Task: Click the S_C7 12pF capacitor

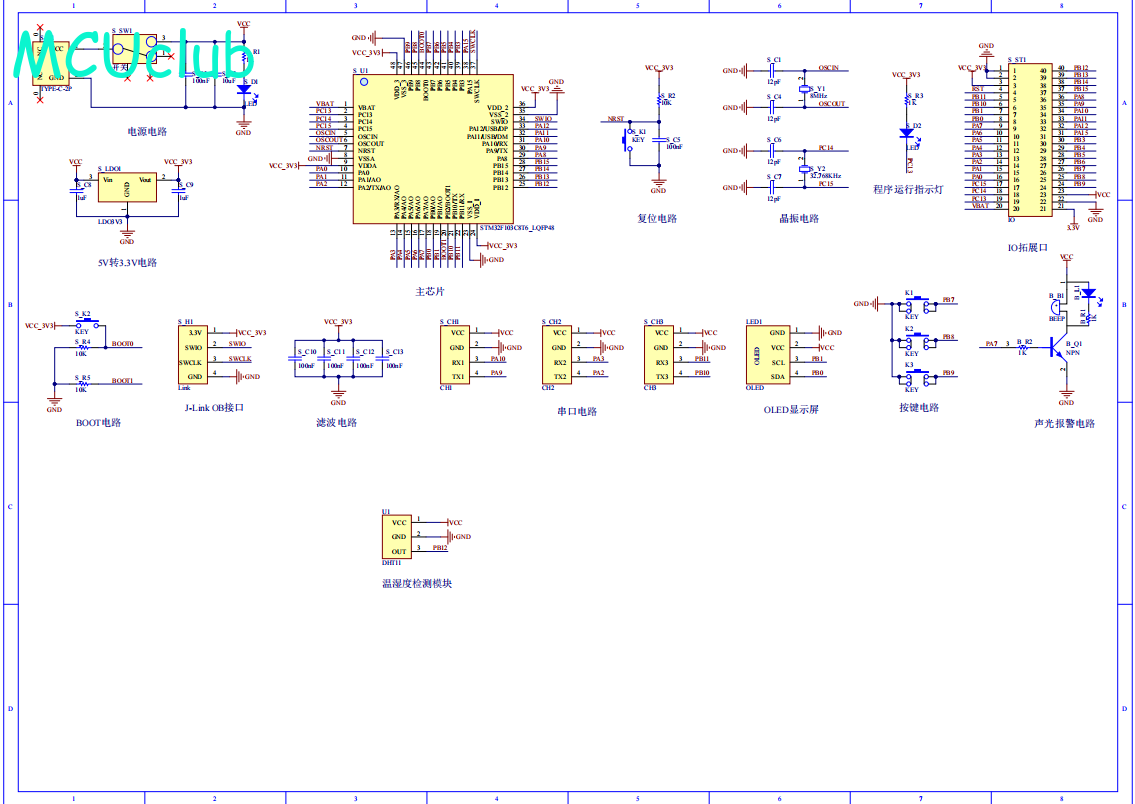Action: tap(773, 187)
